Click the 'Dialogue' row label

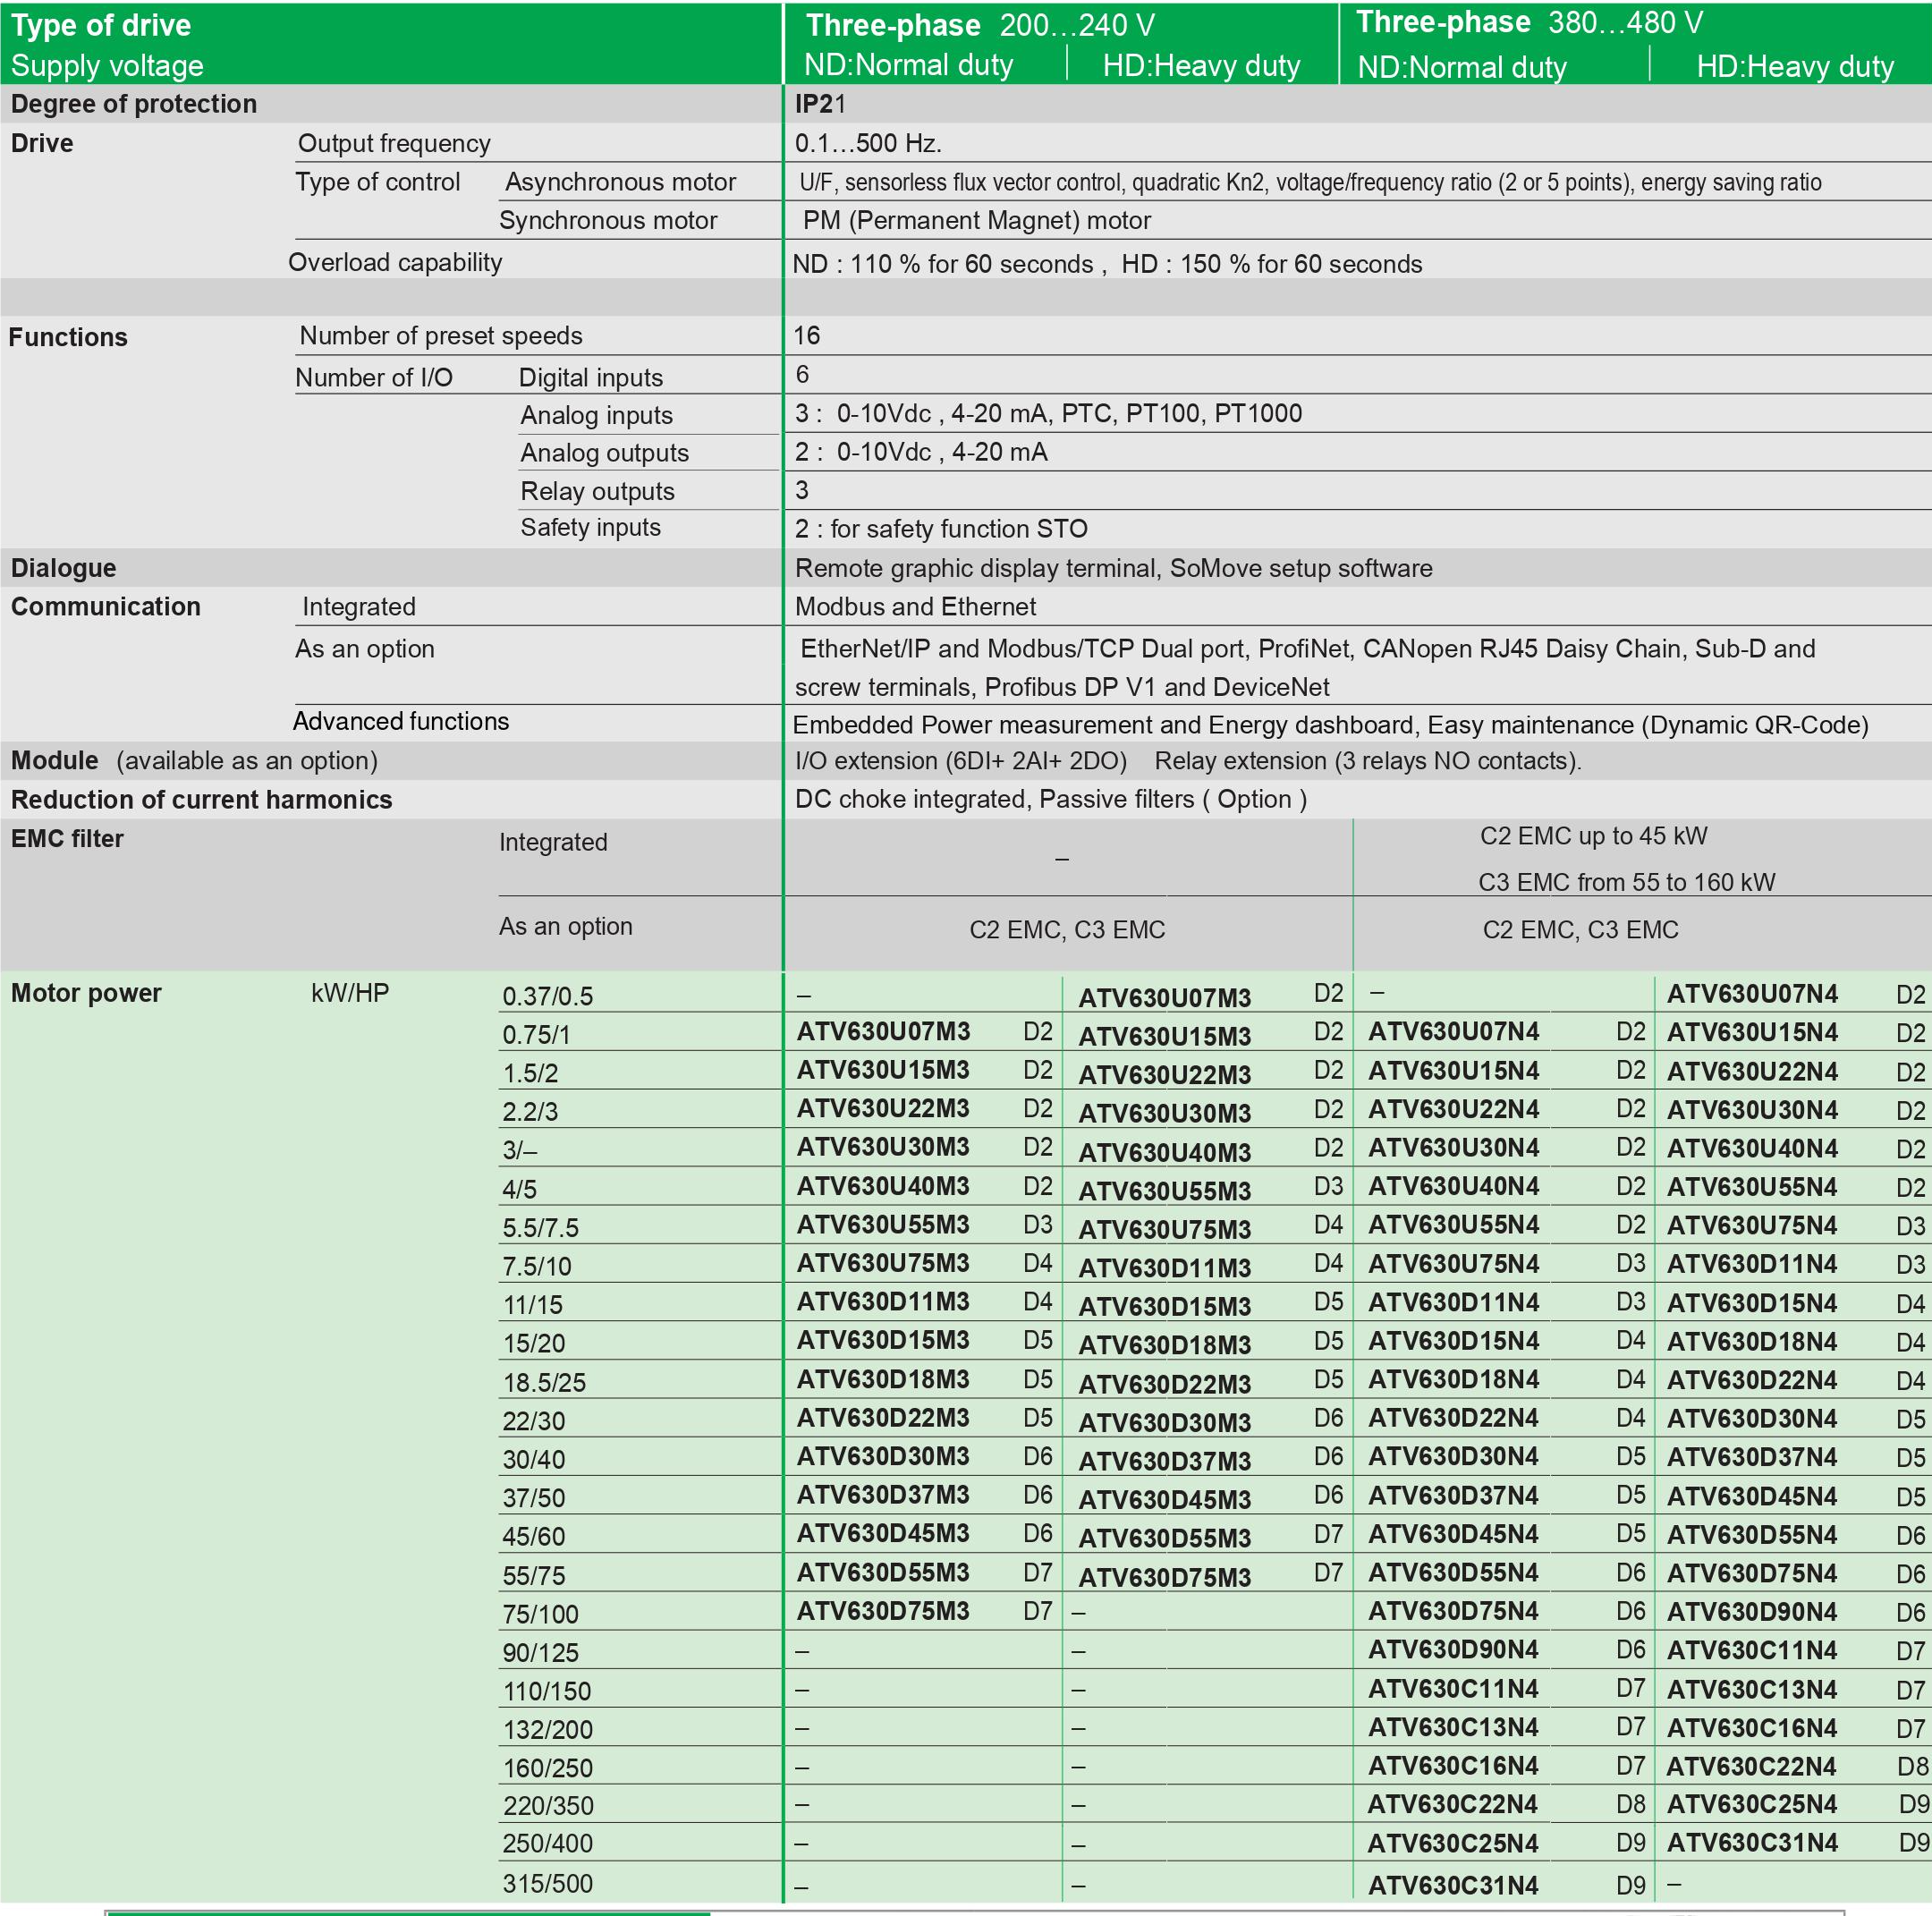(x=64, y=568)
